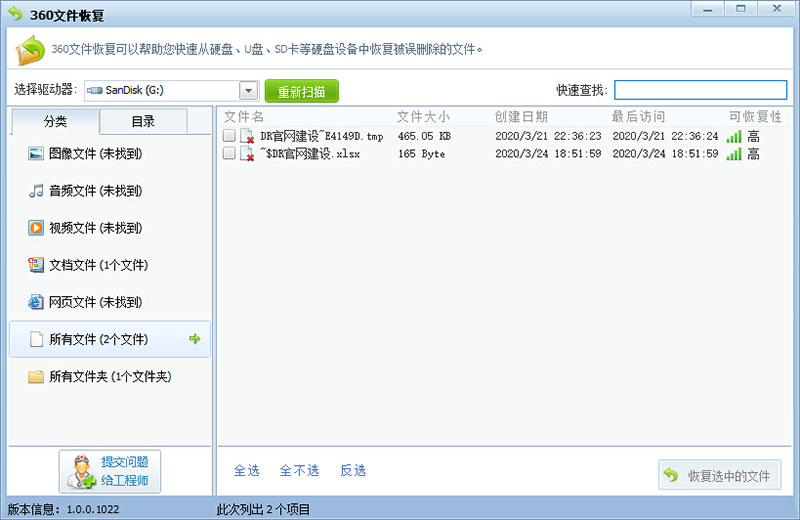The image size is (800, 520).
Task: Click the green arrow beside 所有文件
Action: [x=194, y=339]
